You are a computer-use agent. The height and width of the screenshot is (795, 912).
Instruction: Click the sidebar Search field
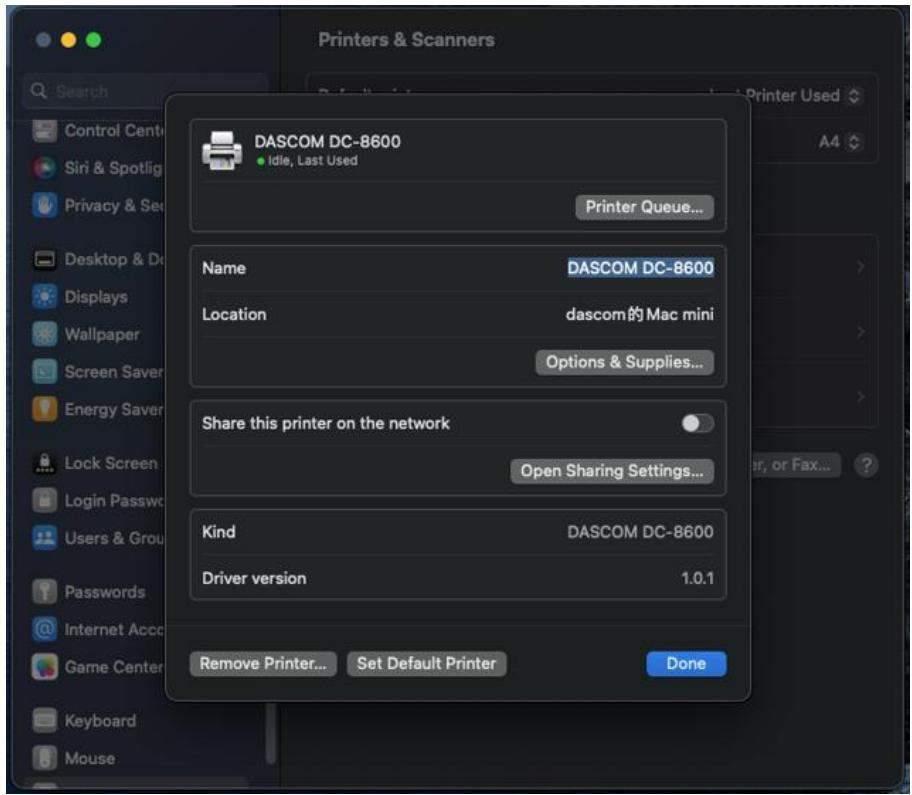click(145, 91)
